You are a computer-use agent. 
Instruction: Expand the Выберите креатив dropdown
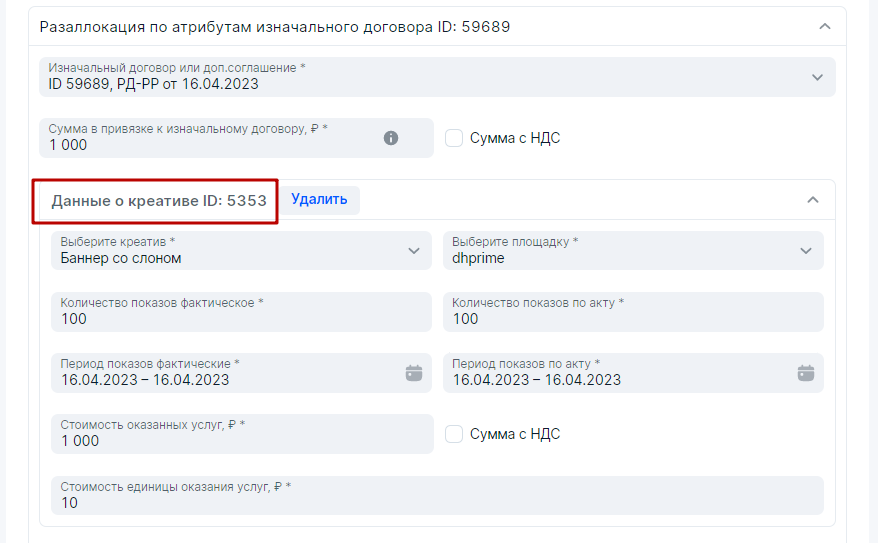point(414,251)
